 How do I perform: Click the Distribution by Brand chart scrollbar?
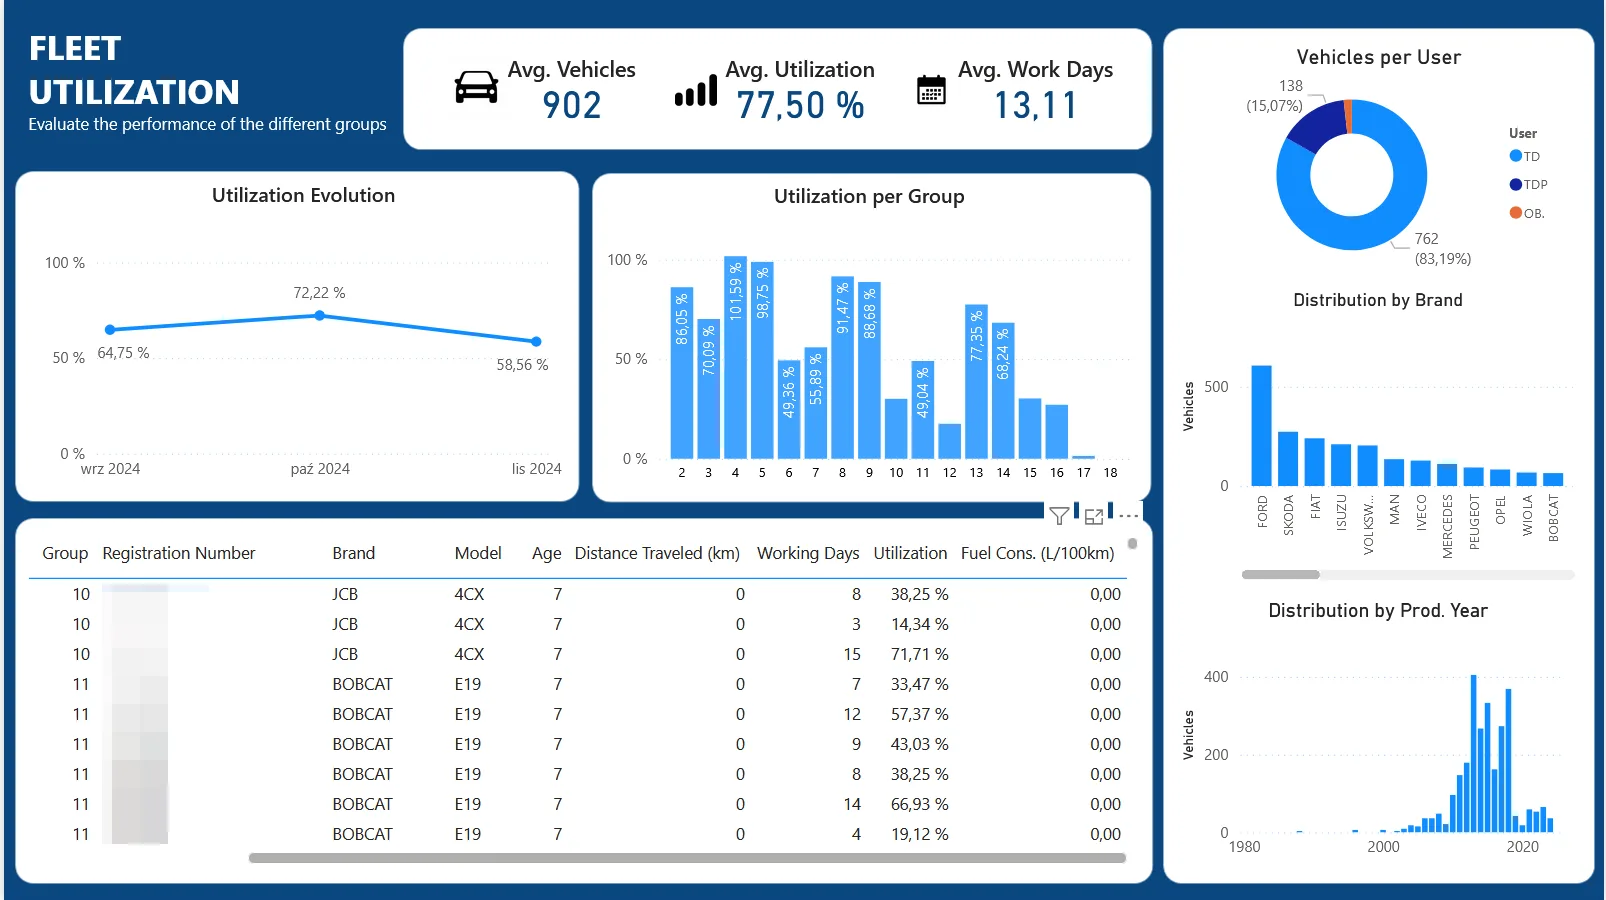[1280, 575]
